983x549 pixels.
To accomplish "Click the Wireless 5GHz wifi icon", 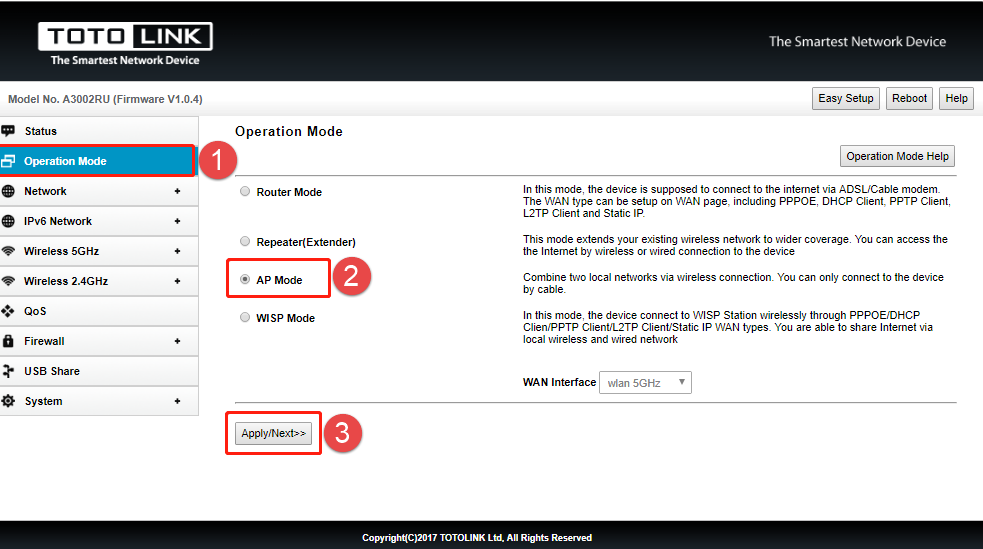I will tap(8, 251).
